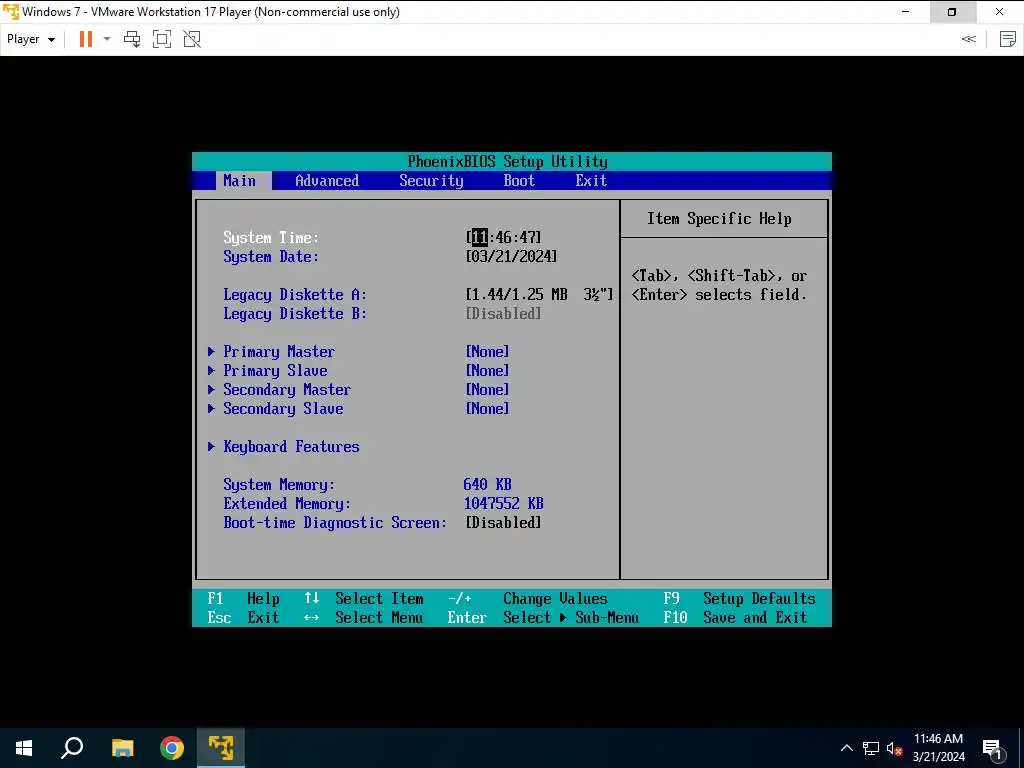The width and height of the screenshot is (1024, 768).
Task: Select the System Time hour field
Action: click(479, 237)
